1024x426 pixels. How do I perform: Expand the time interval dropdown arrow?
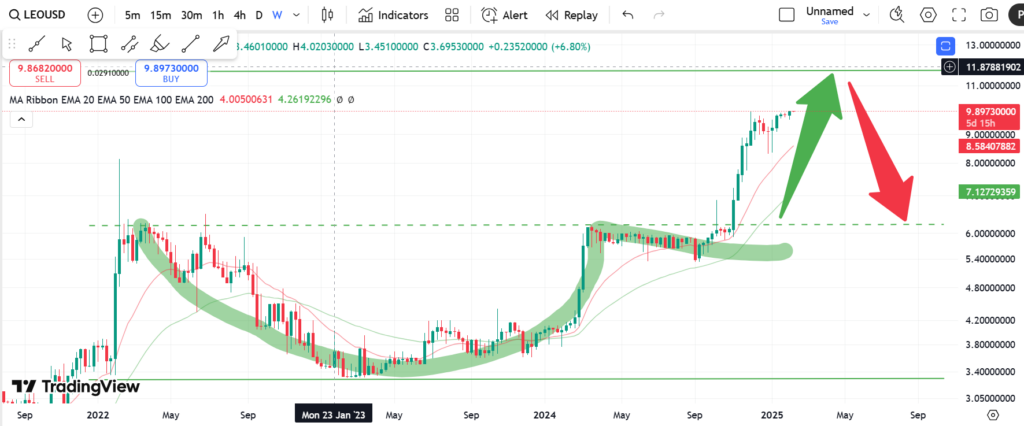tap(296, 15)
